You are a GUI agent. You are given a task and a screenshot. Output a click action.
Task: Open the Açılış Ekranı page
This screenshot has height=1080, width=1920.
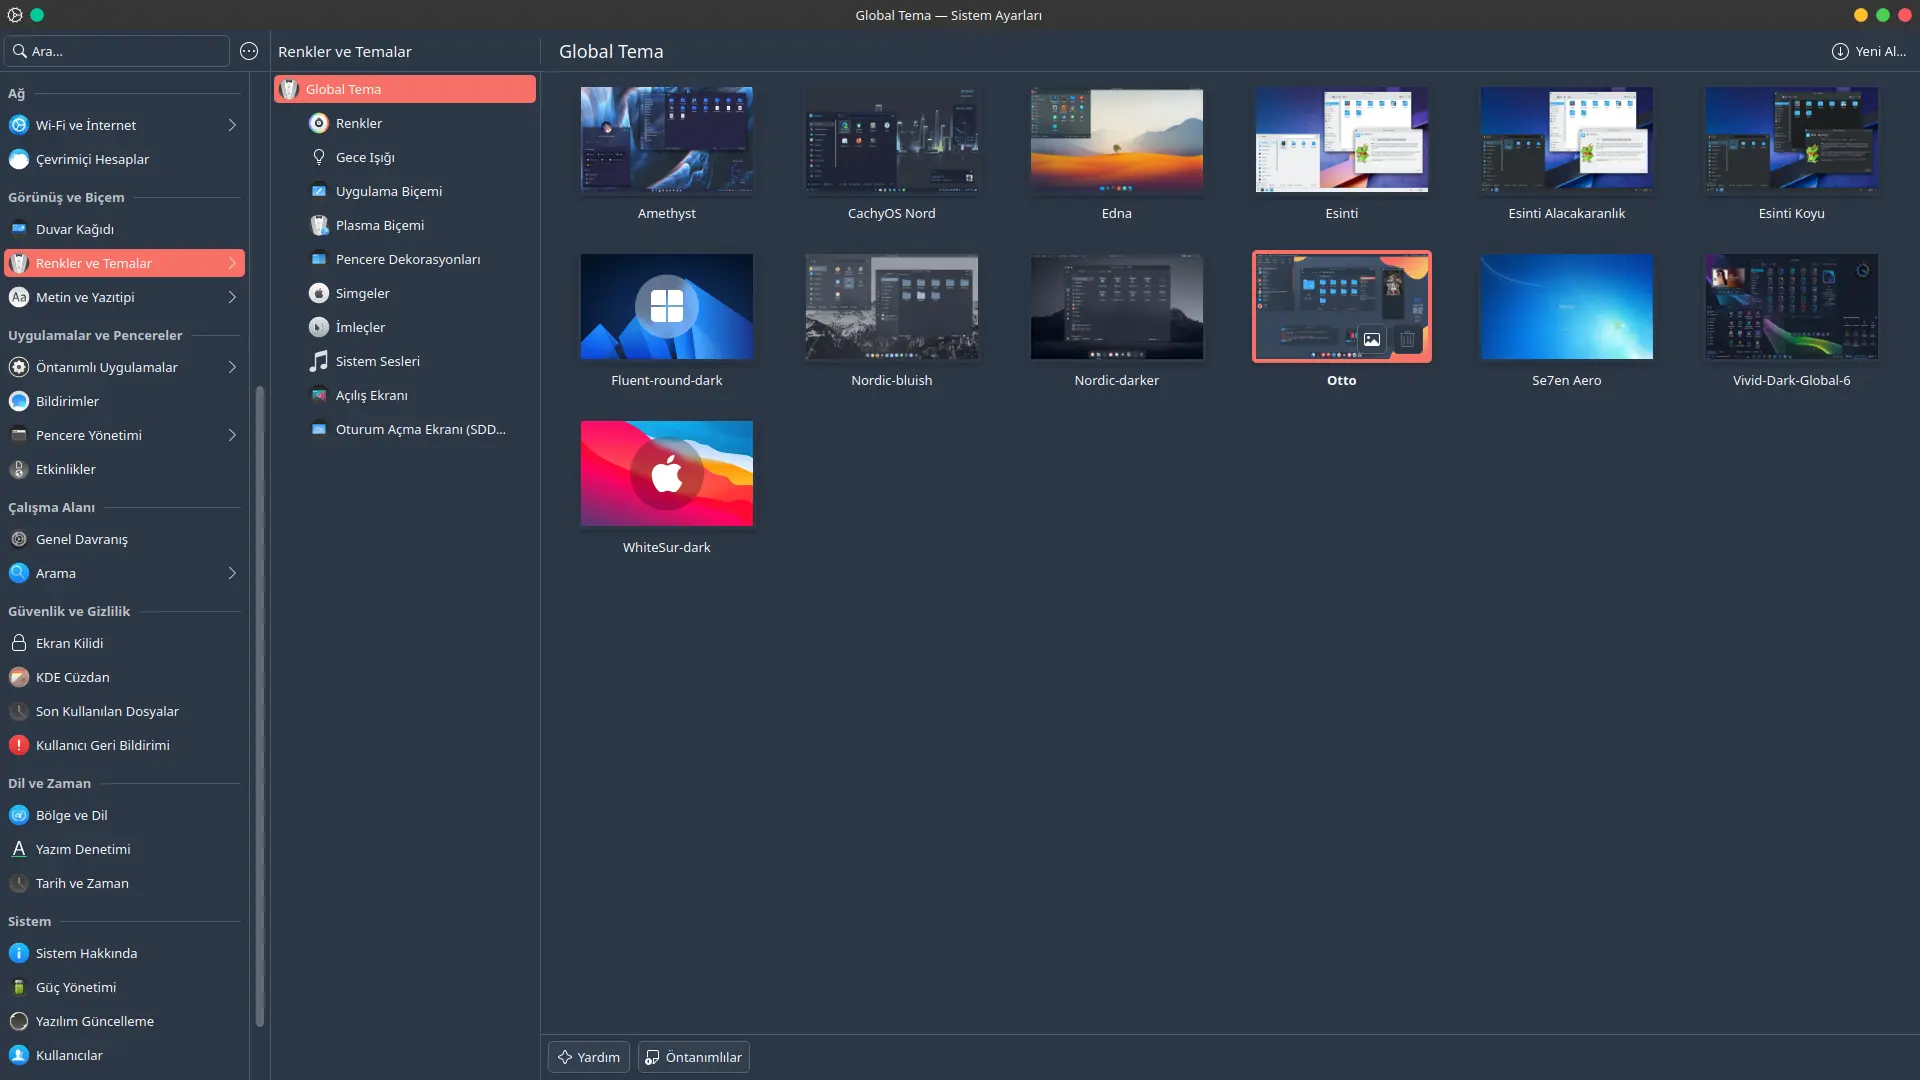pyautogui.click(x=405, y=395)
